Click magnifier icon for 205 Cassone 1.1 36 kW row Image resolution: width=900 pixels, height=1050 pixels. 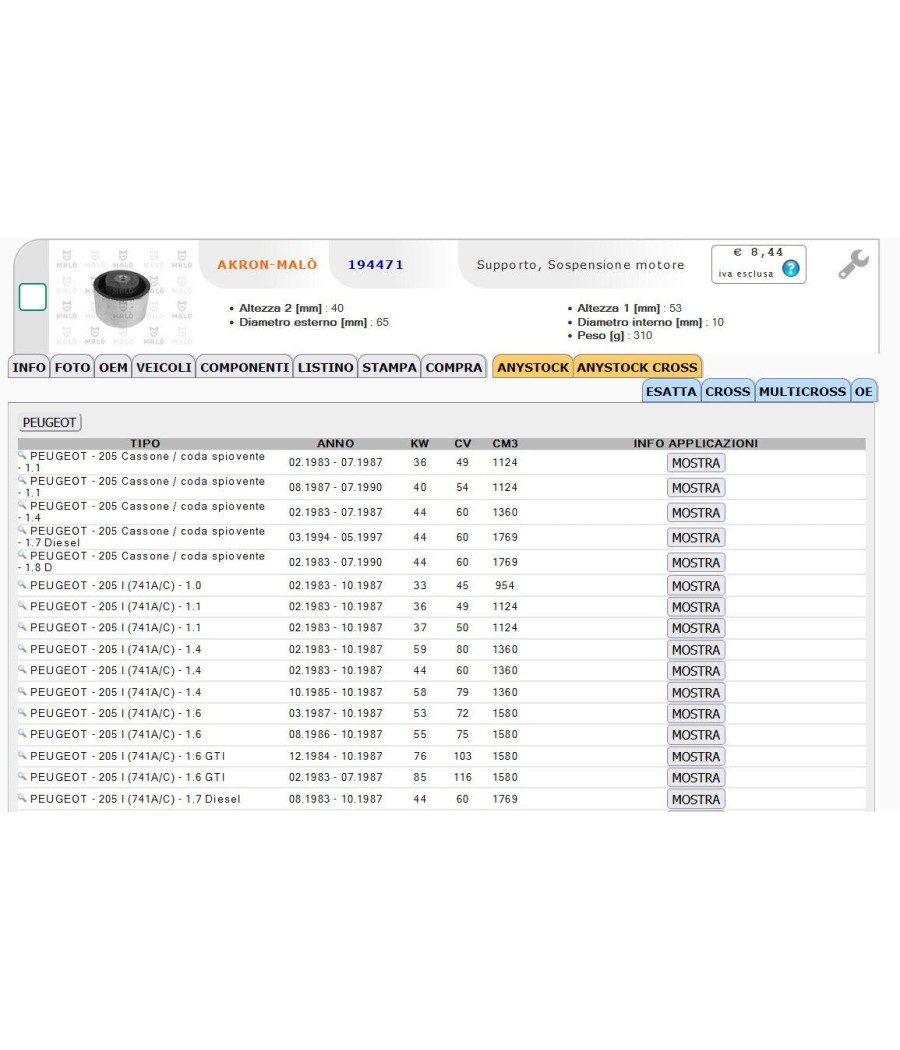[x=22, y=455]
